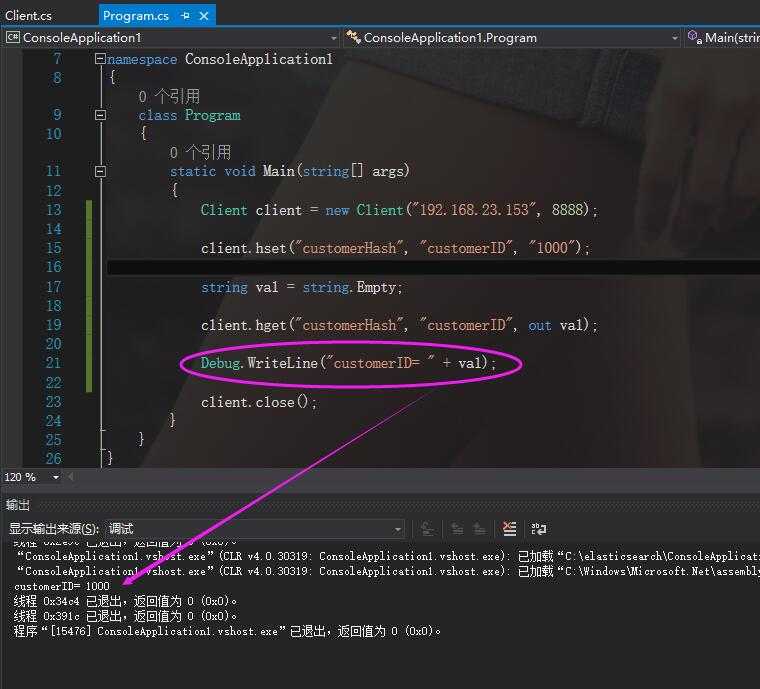The height and width of the screenshot is (689, 760).
Task: Place cursor on empty highlighted line 16
Action: tap(433, 267)
